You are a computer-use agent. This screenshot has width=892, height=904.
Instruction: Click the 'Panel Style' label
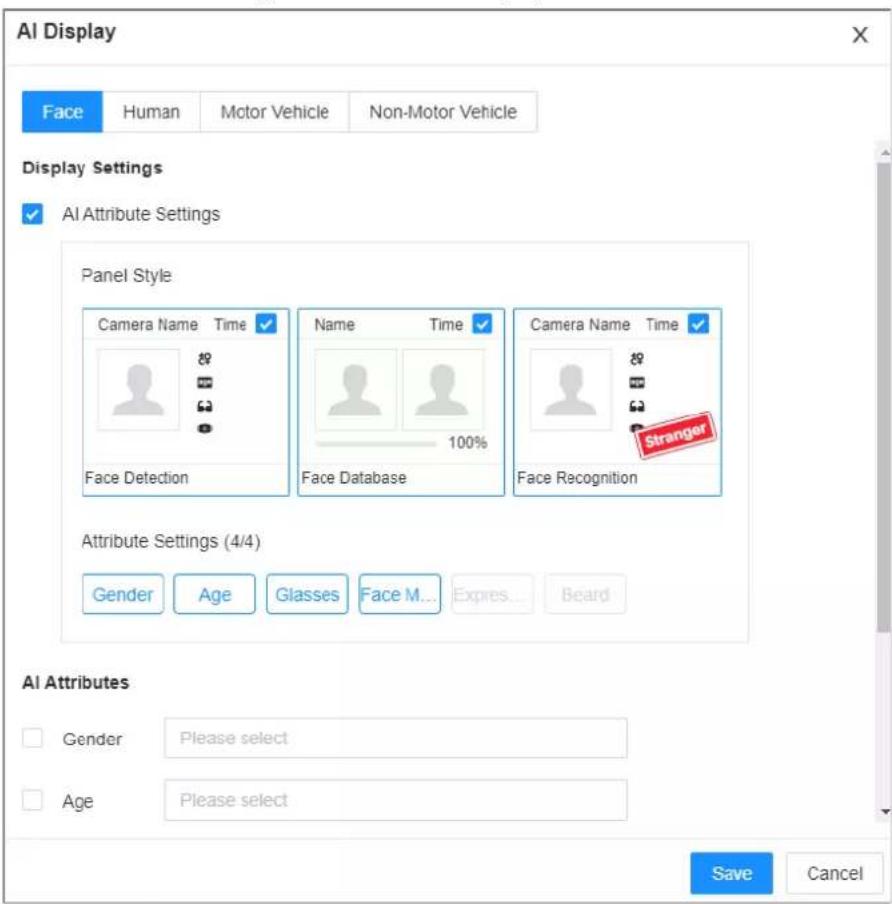pos(126,276)
